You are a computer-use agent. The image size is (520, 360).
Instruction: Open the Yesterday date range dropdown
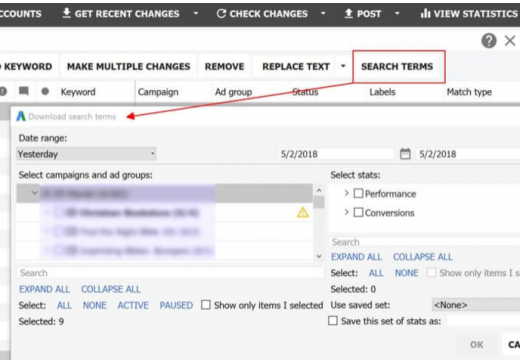click(x=86, y=154)
